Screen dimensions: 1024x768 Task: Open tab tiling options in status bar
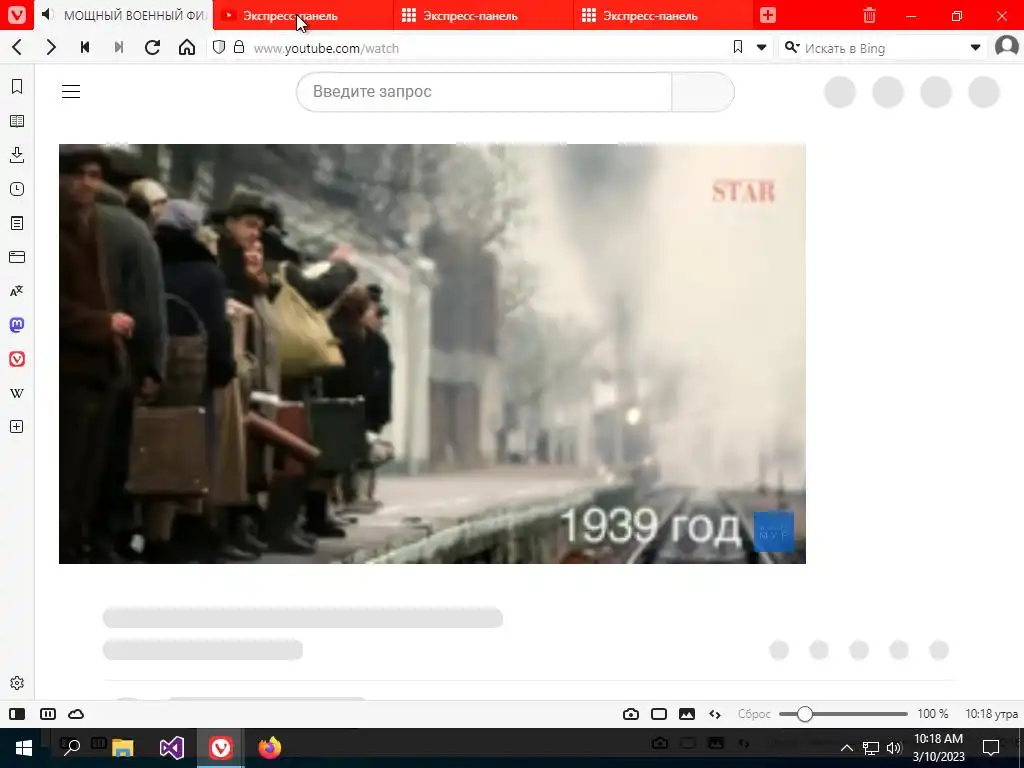point(48,714)
